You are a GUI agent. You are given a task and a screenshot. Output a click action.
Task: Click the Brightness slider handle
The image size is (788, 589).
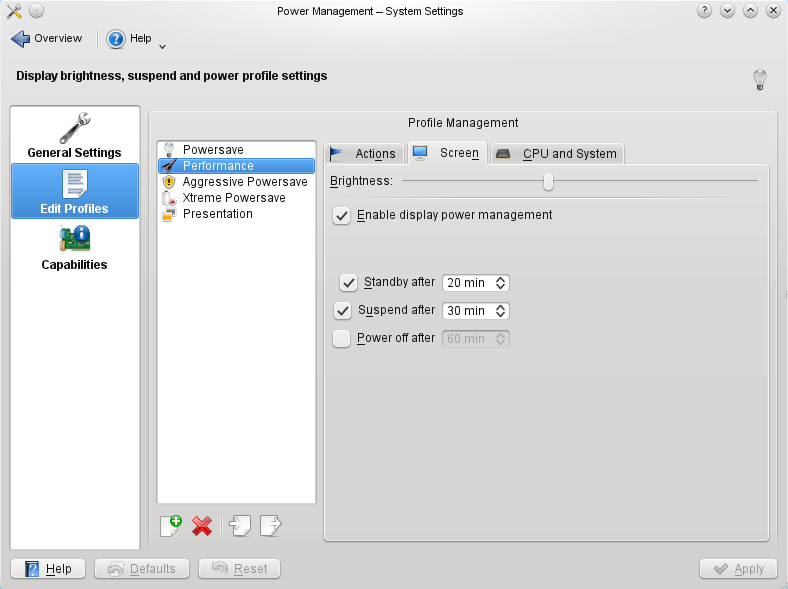coord(548,181)
